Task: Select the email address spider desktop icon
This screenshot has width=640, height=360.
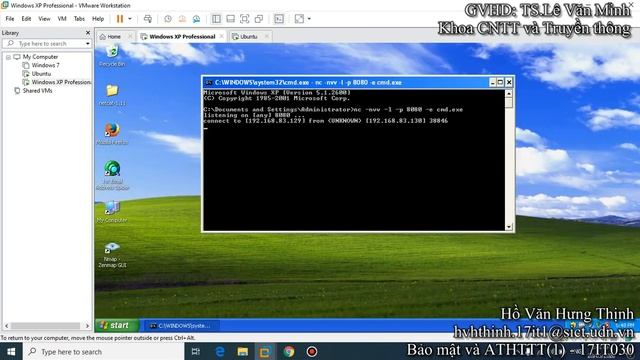Action: pos(112,176)
